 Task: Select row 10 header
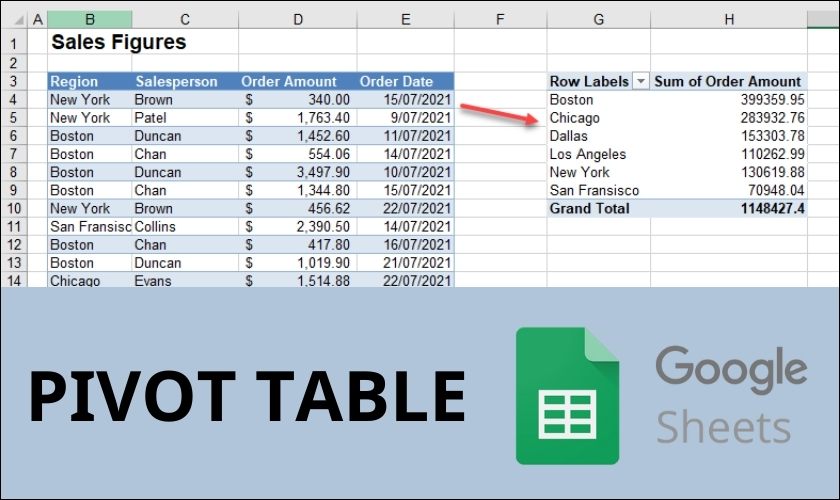(x=14, y=208)
